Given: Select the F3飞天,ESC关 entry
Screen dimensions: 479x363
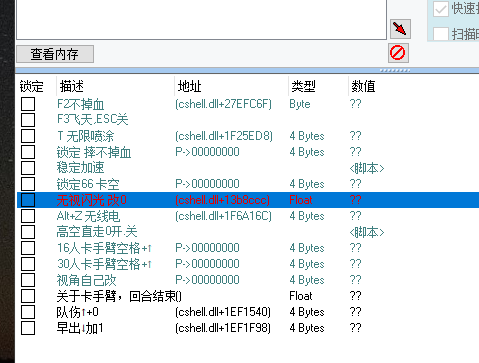Looking at the screenshot, I should [92, 120].
